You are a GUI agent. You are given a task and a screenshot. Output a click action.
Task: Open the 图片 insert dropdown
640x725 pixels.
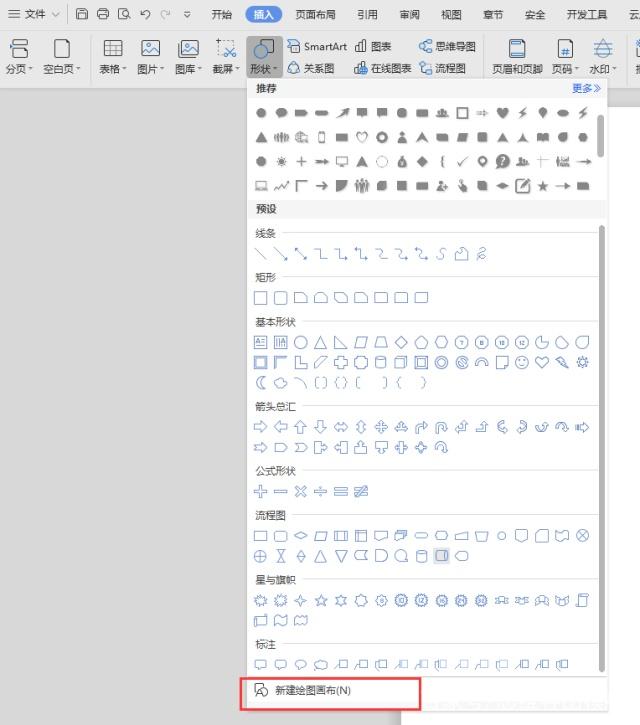pyautogui.click(x=151, y=56)
